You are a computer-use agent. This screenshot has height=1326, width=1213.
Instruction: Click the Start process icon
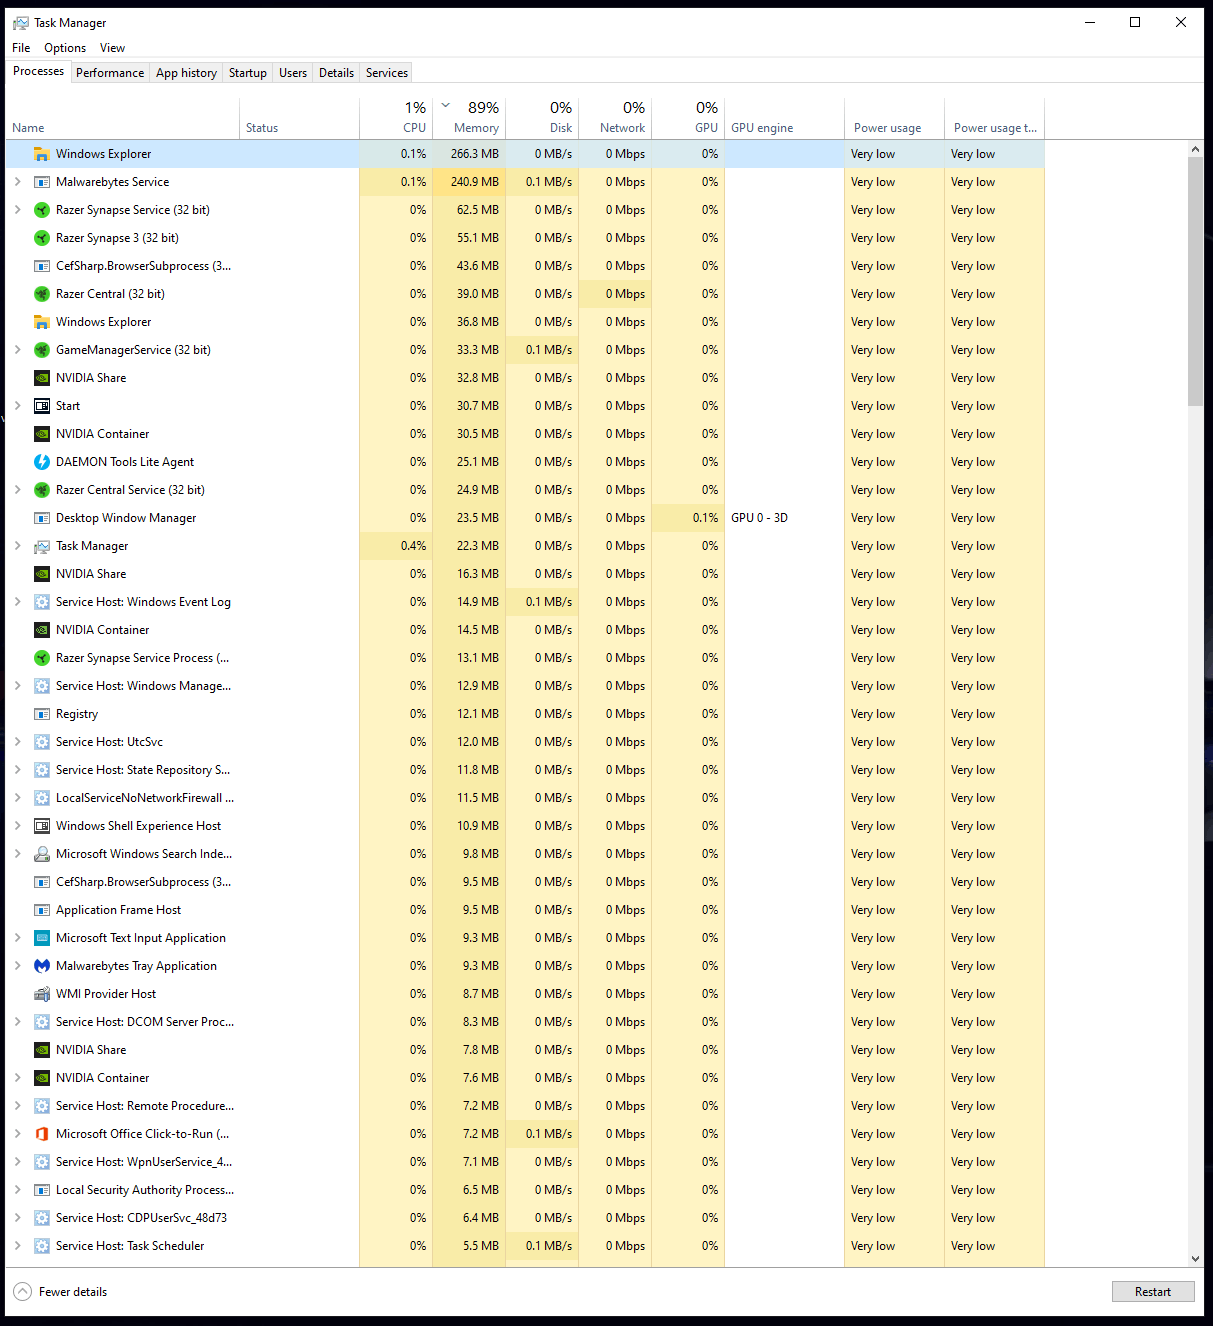(x=42, y=406)
